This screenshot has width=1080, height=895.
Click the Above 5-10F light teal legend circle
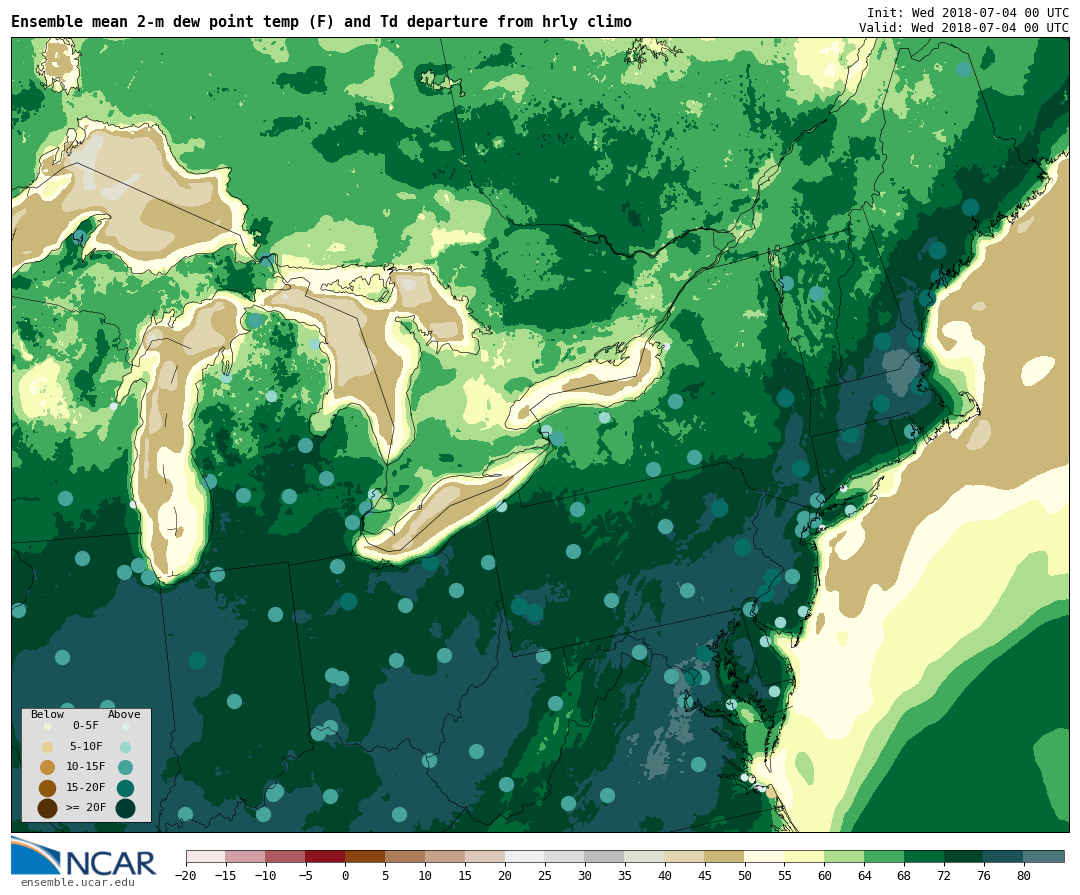(125, 747)
